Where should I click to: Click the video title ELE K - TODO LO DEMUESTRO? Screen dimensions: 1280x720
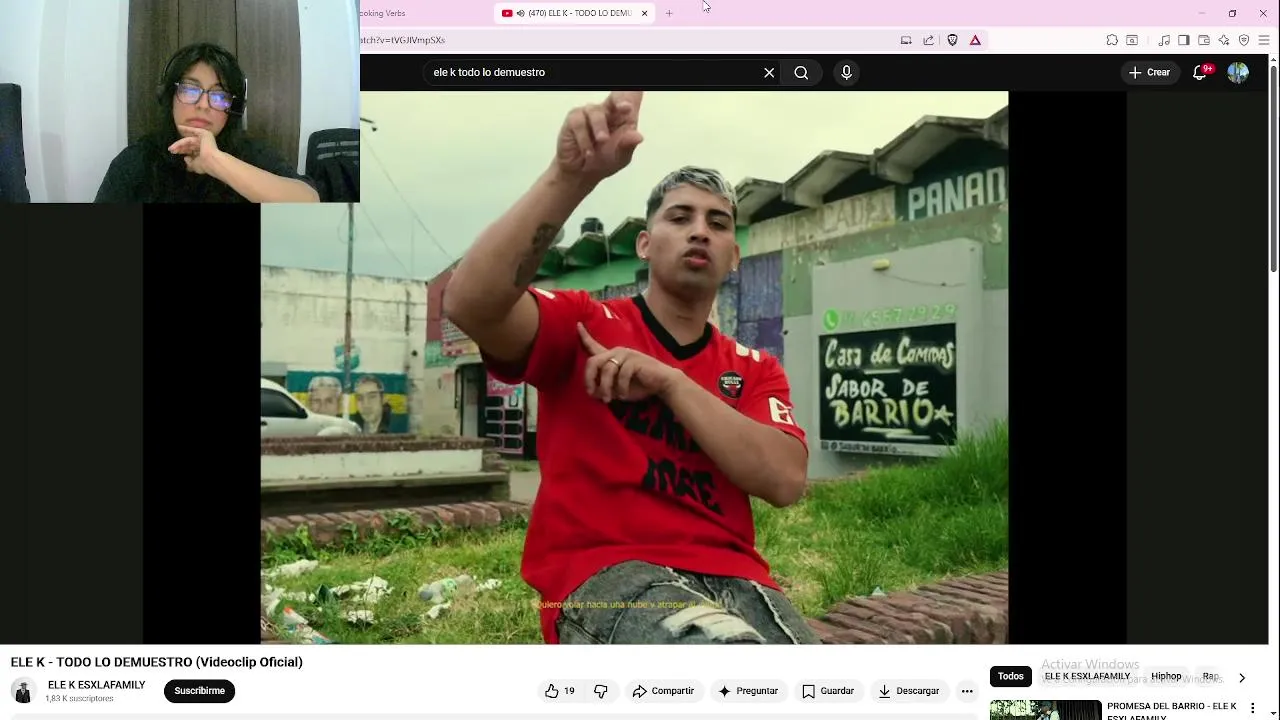156,662
